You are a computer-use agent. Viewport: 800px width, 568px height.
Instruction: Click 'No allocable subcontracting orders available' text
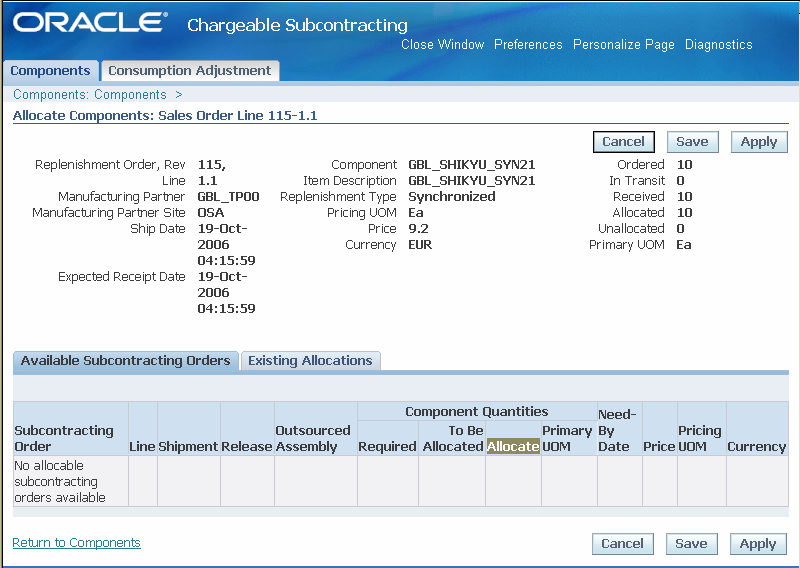click(60, 481)
